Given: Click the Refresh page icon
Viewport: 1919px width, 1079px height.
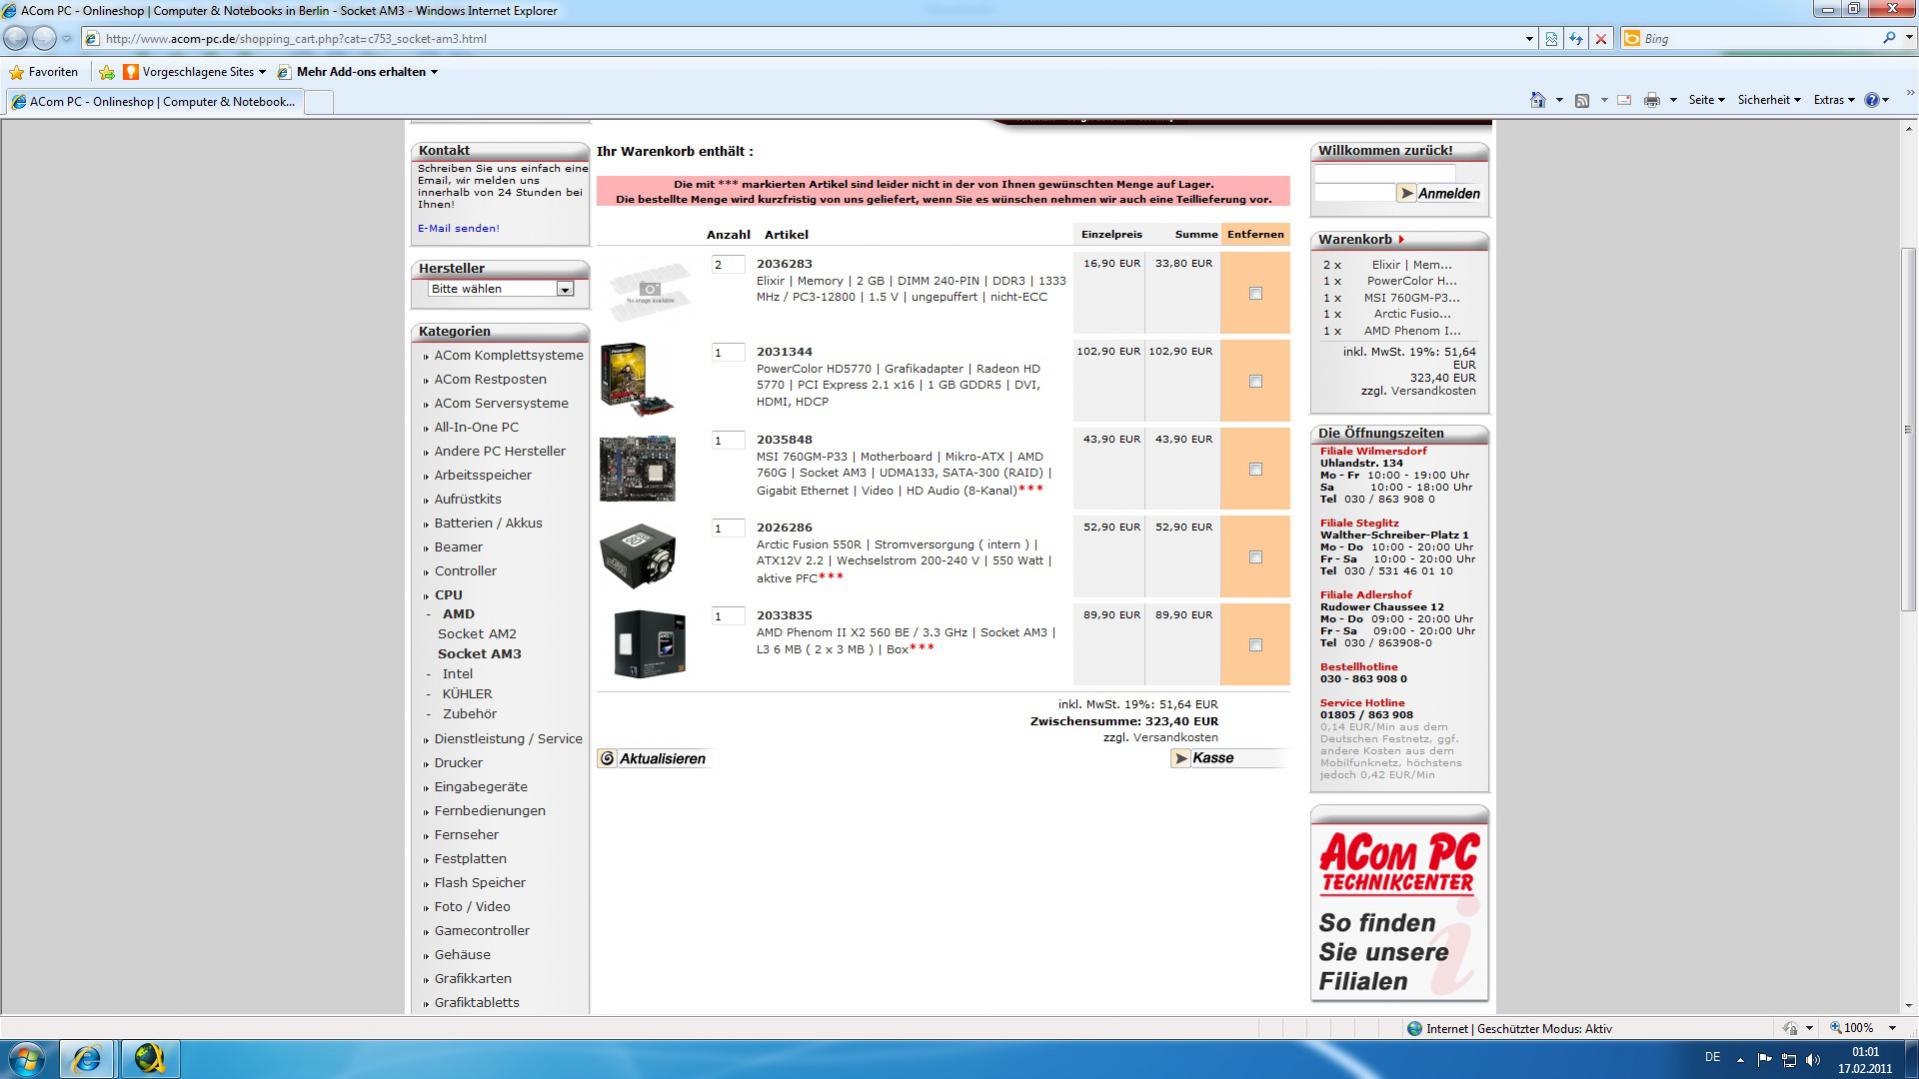Looking at the screenshot, I should [1576, 39].
